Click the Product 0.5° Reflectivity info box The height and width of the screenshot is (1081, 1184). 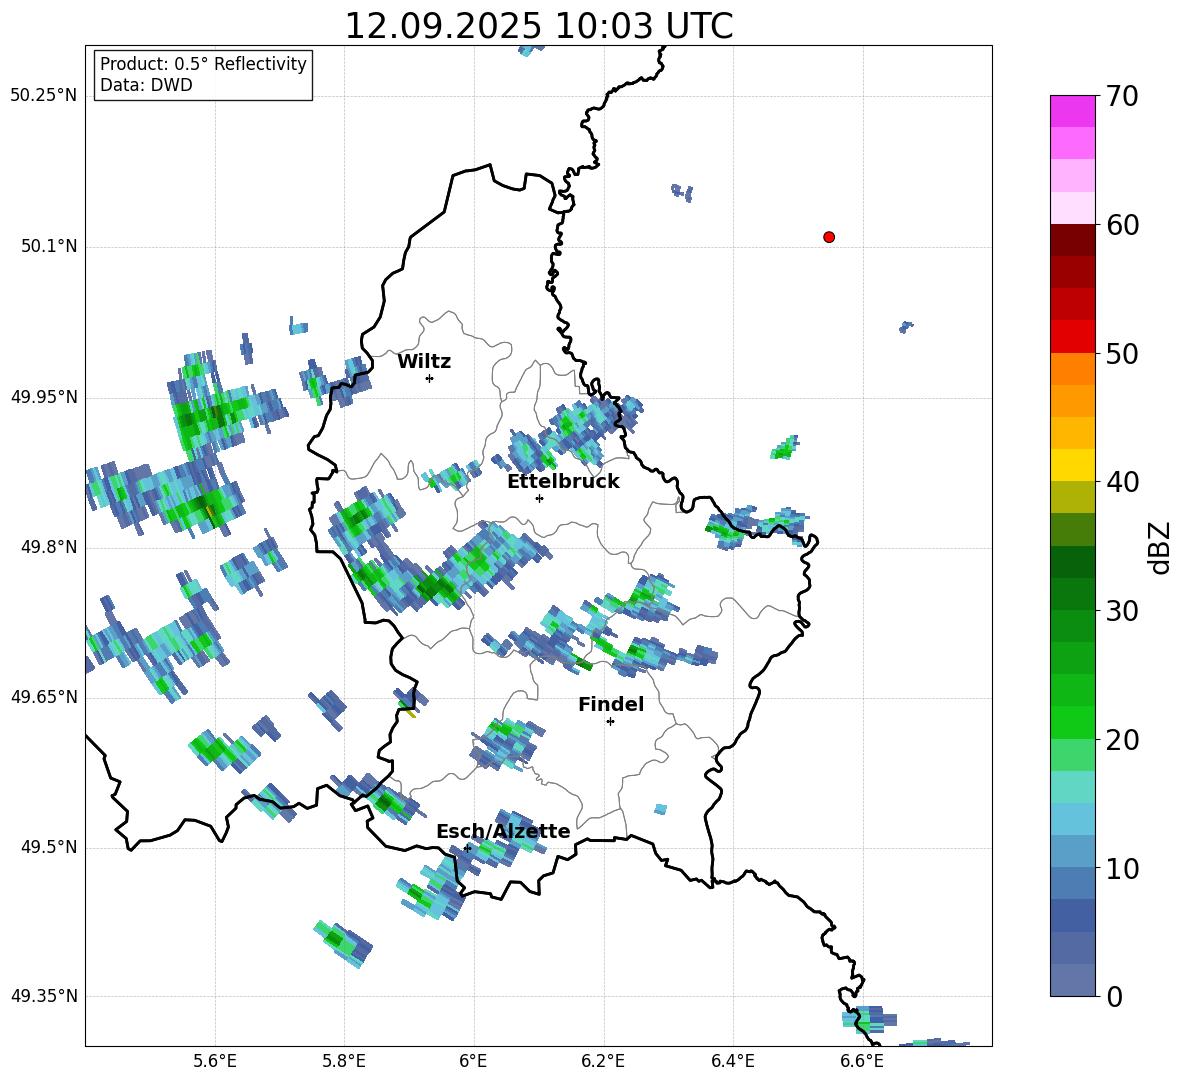pos(203,75)
